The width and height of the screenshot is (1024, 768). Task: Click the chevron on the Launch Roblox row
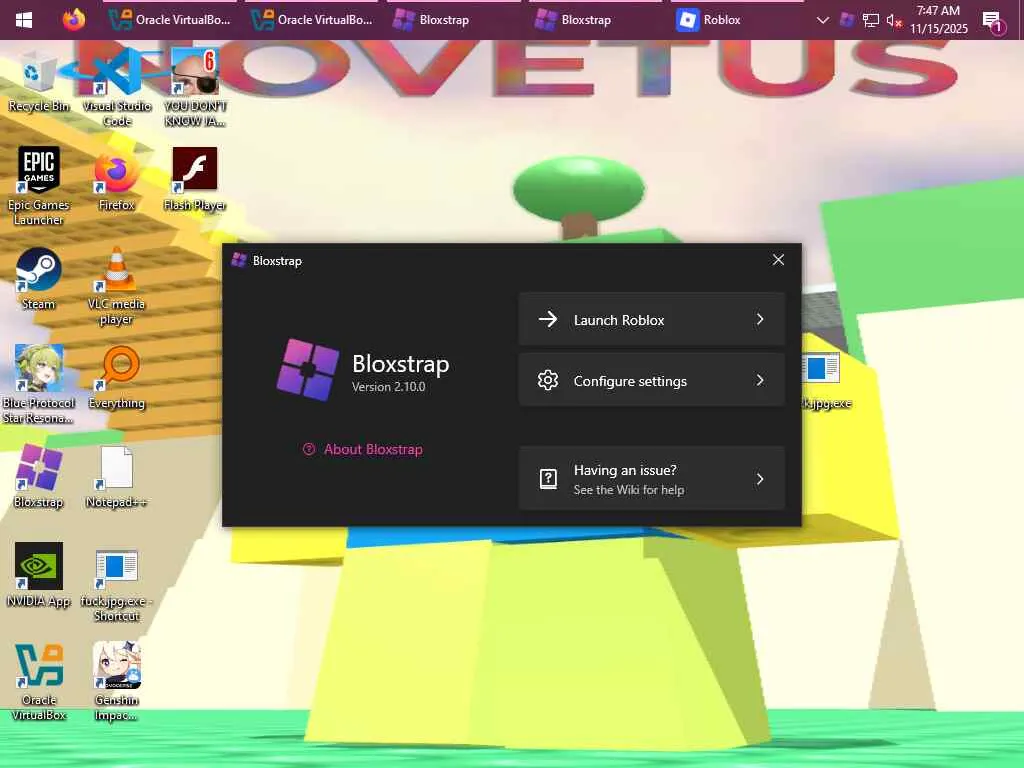click(x=760, y=319)
